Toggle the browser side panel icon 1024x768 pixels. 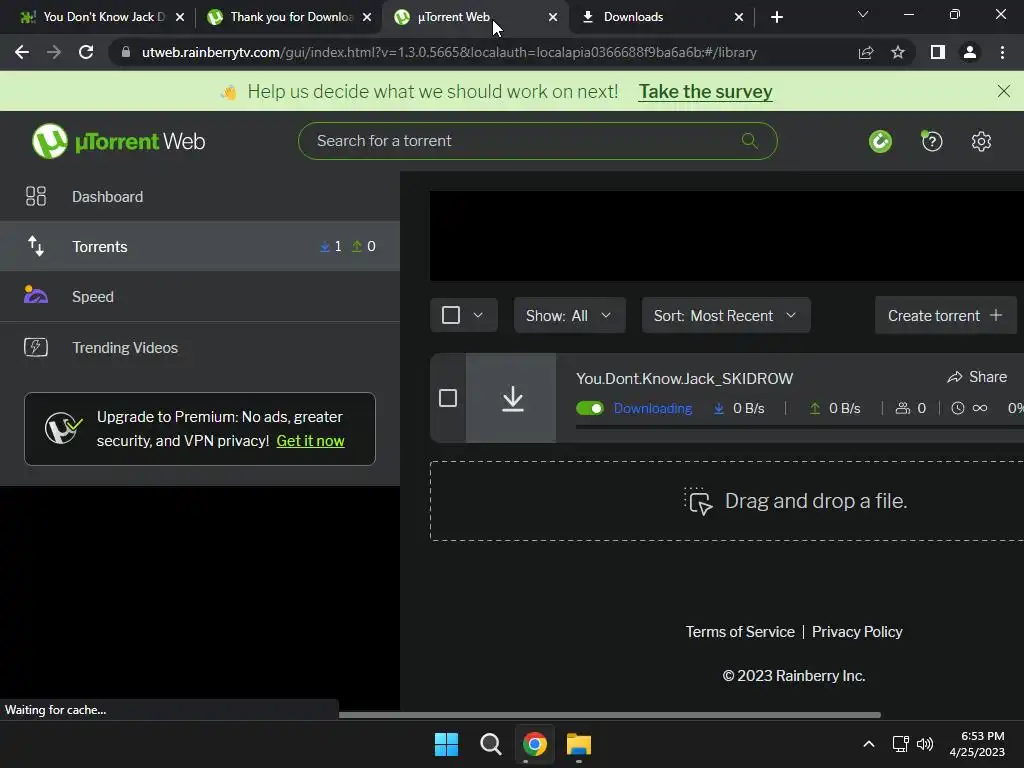pyautogui.click(x=938, y=52)
